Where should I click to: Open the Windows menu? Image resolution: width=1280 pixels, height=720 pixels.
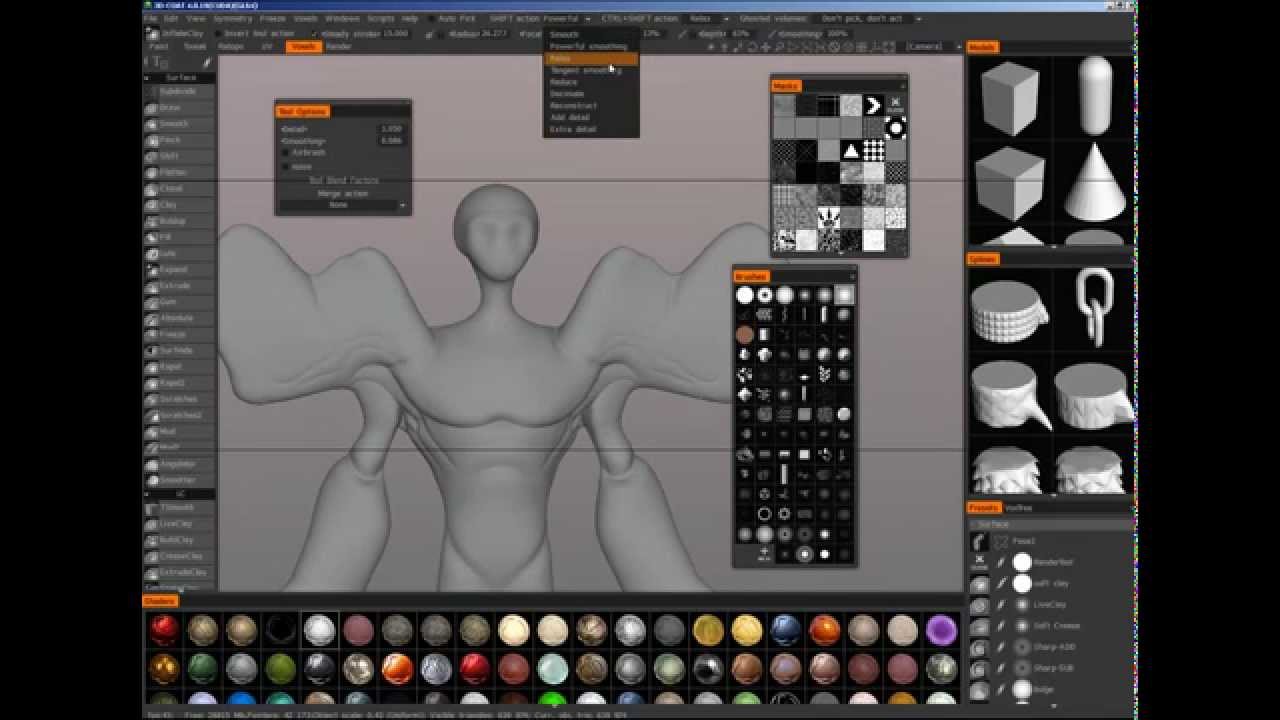pos(342,19)
